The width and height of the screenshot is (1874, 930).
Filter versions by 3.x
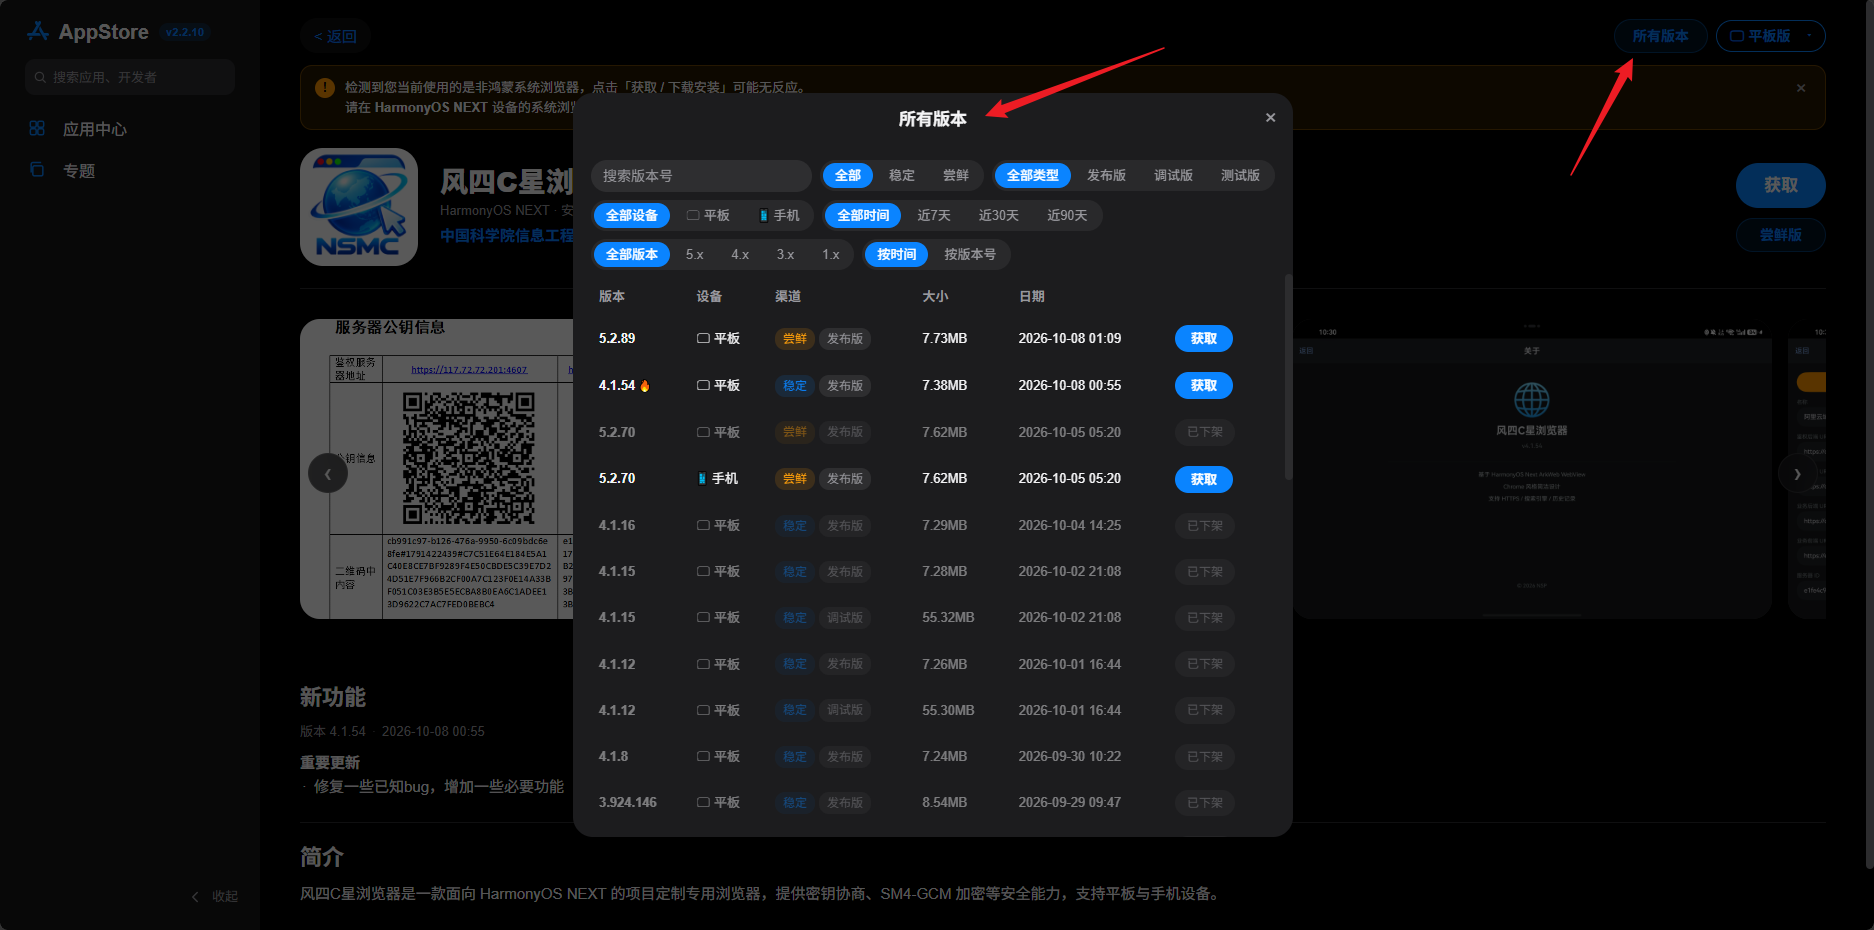[785, 254]
